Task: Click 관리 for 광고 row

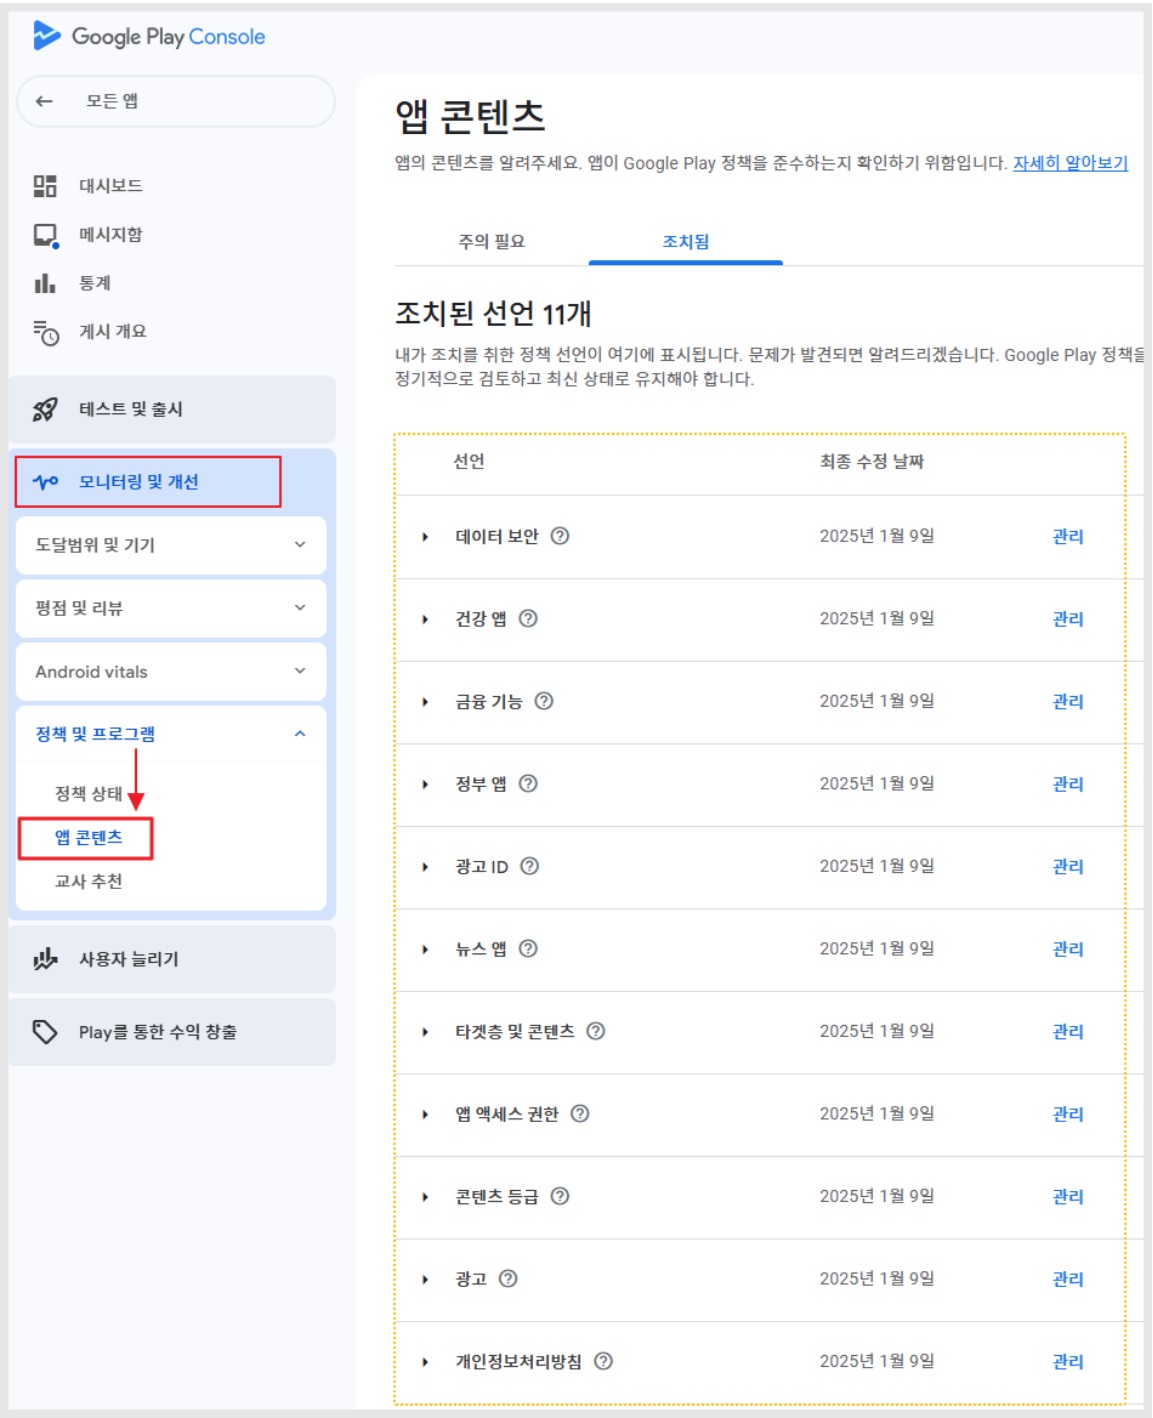Action: [1068, 1279]
